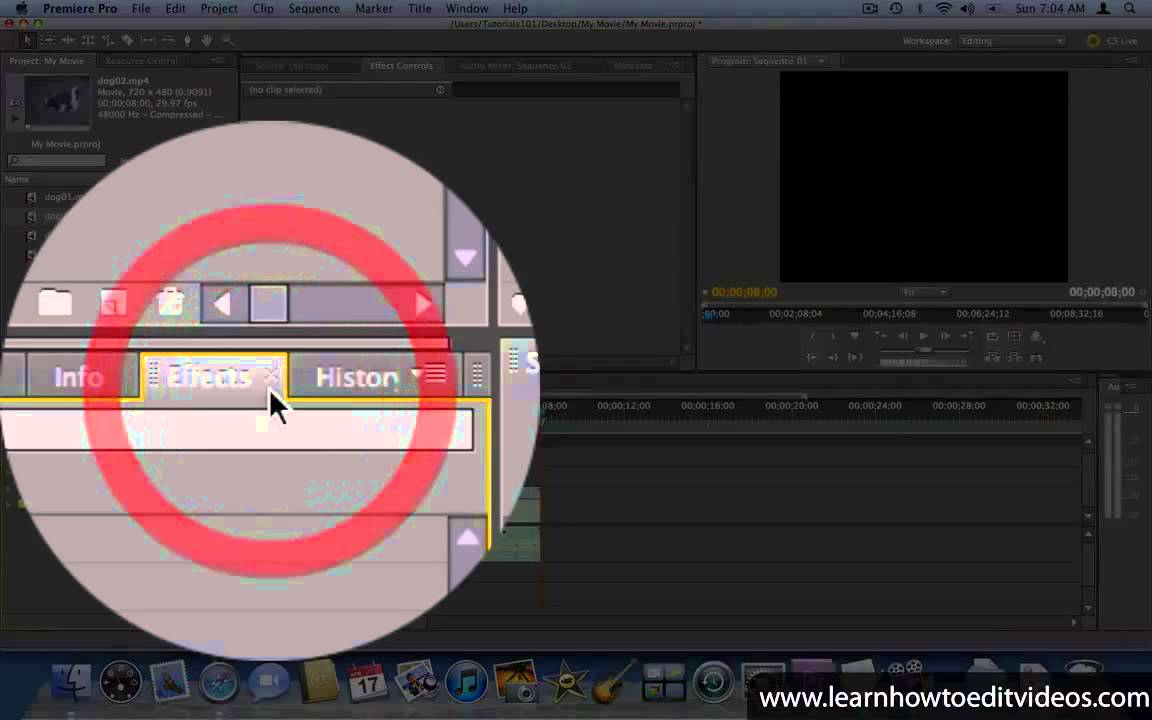
Task: Click the dog02.mp4 preview thumbnail image
Action: (x=57, y=101)
